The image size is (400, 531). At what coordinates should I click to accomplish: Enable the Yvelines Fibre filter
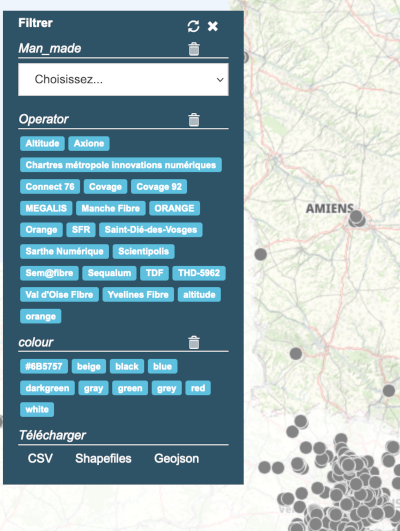point(138,295)
